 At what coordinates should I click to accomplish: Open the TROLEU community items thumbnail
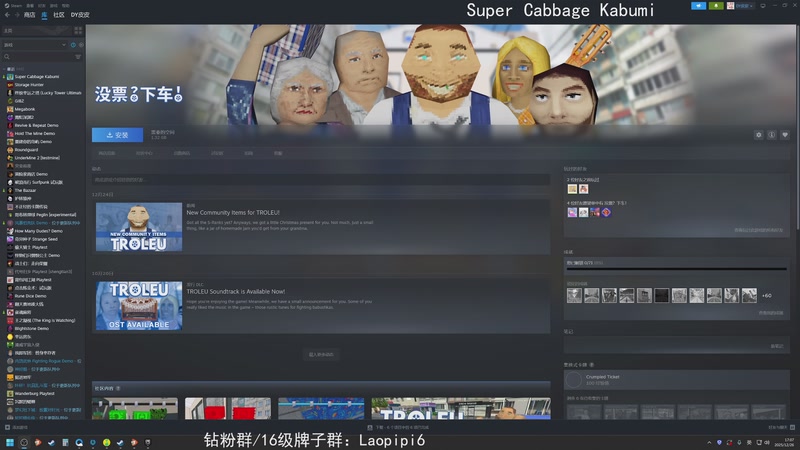(139, 227)
